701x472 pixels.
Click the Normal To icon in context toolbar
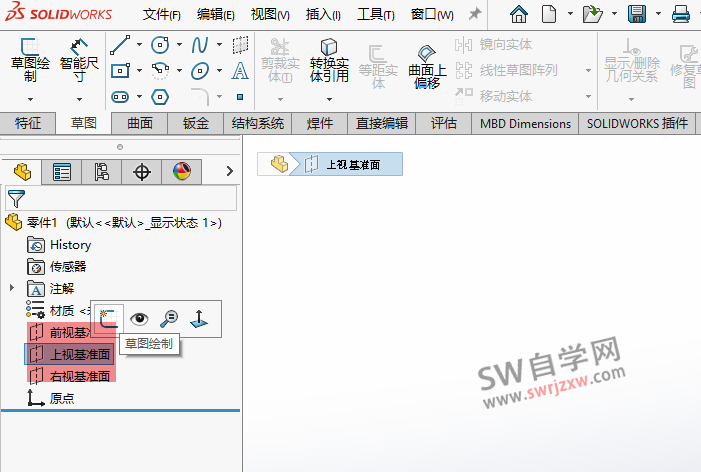199,318
